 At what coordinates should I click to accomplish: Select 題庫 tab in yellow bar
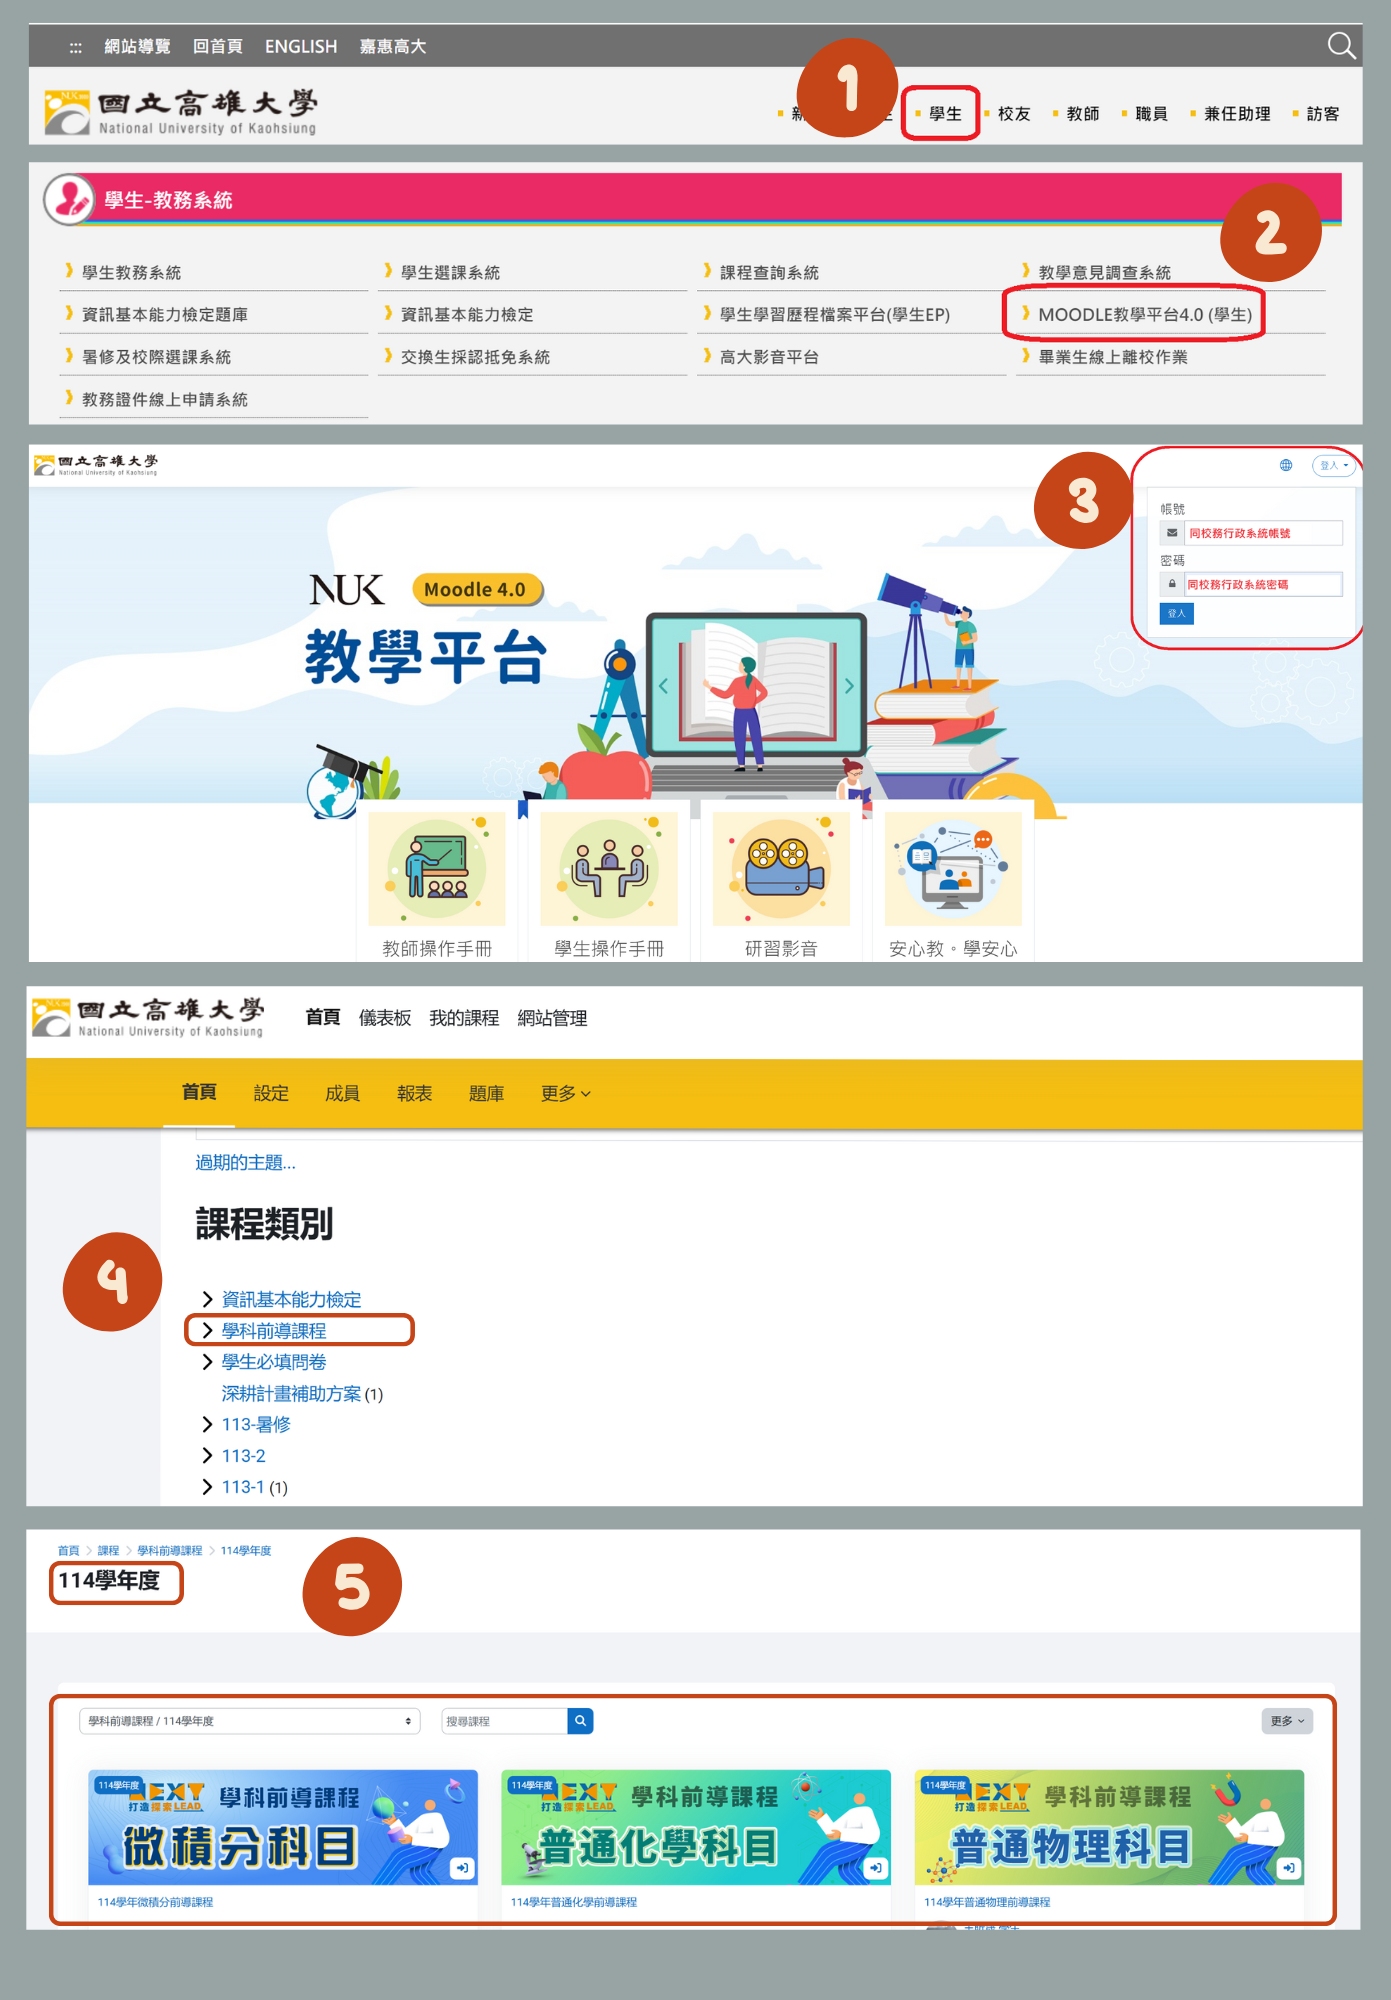[486, 1093]
